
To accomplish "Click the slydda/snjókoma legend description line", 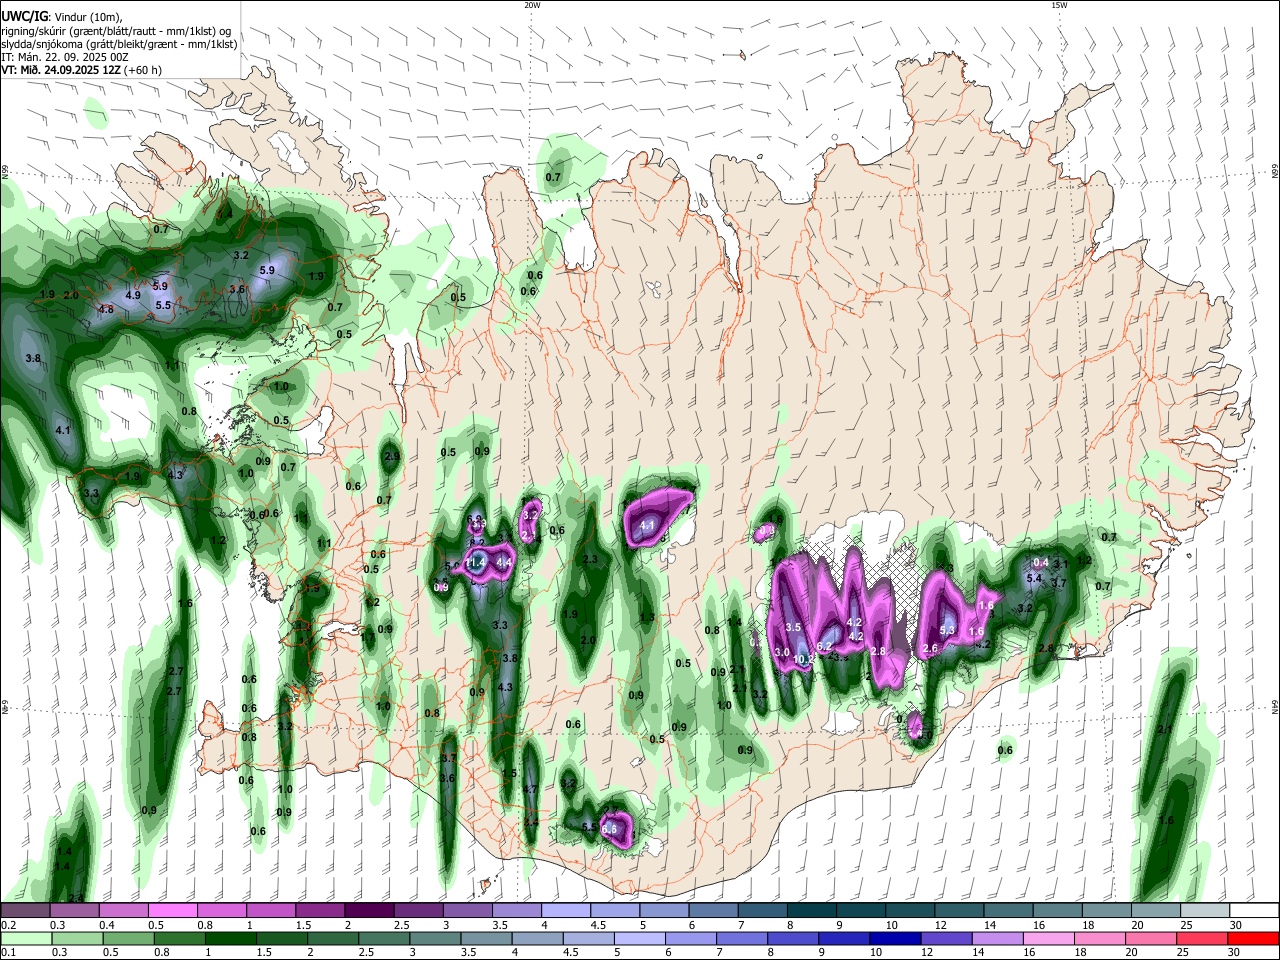I will click(x=119, y=44).
